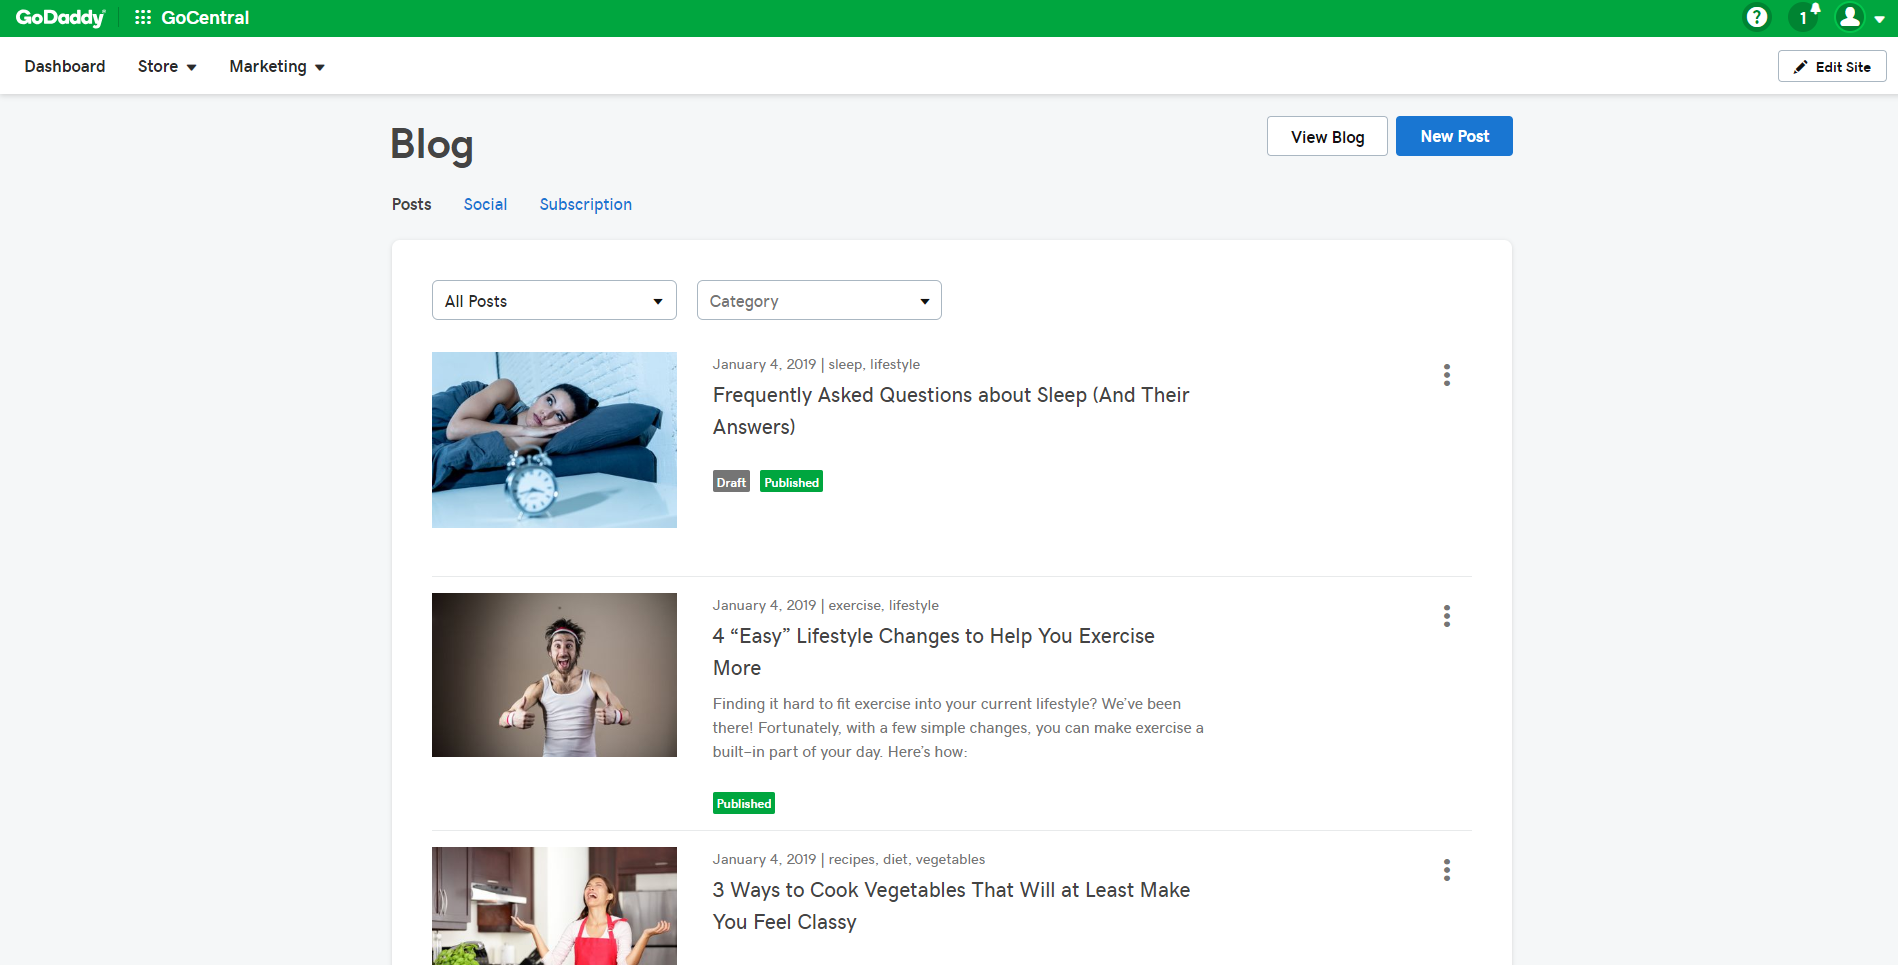Switch to the Posts tab
Viewport: 1898px width, 965px height.
pyautogui.click(x=411, y=204)
